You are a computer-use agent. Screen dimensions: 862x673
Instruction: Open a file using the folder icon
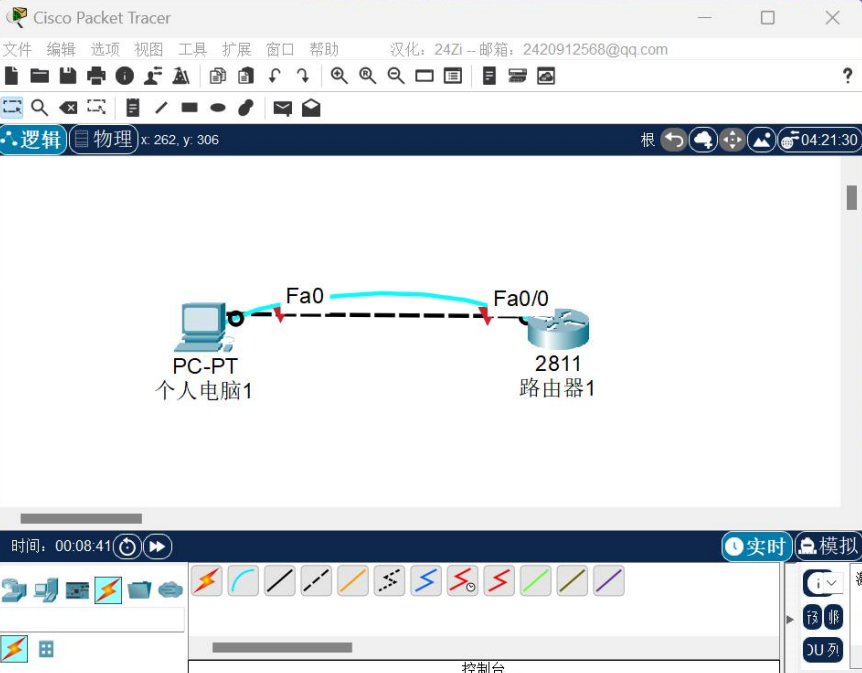(x=40, y=76)
